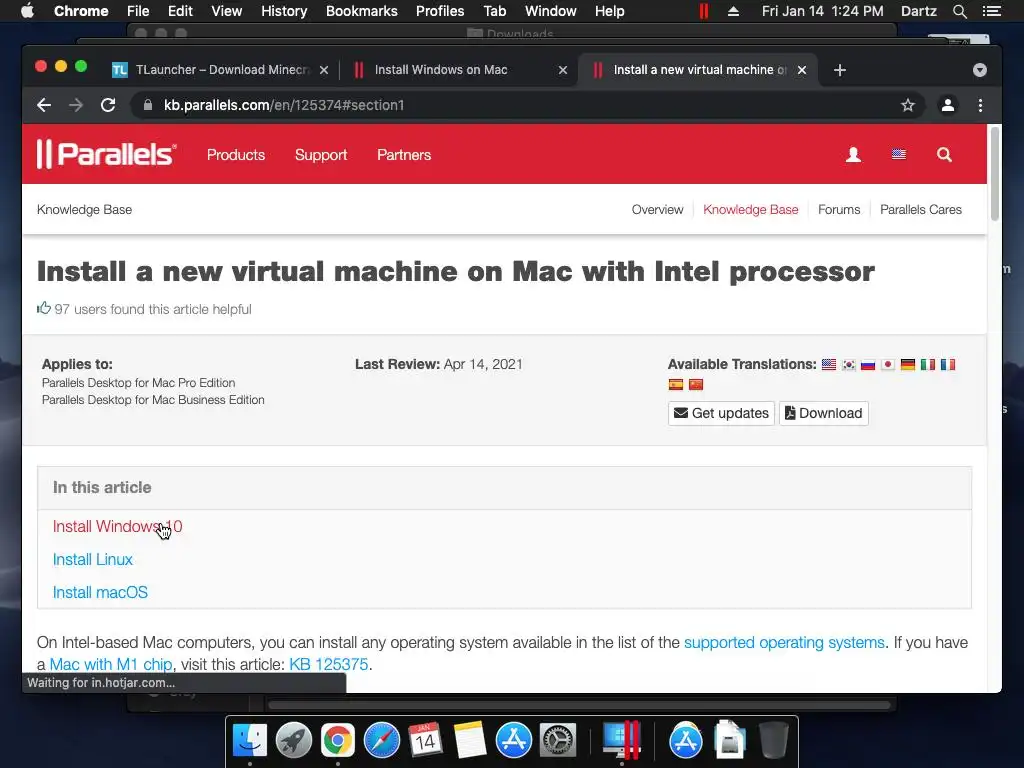This screenshot has height=768, width=1024.
Task: Open Finder from the Dock
Action: click(250, 740)
